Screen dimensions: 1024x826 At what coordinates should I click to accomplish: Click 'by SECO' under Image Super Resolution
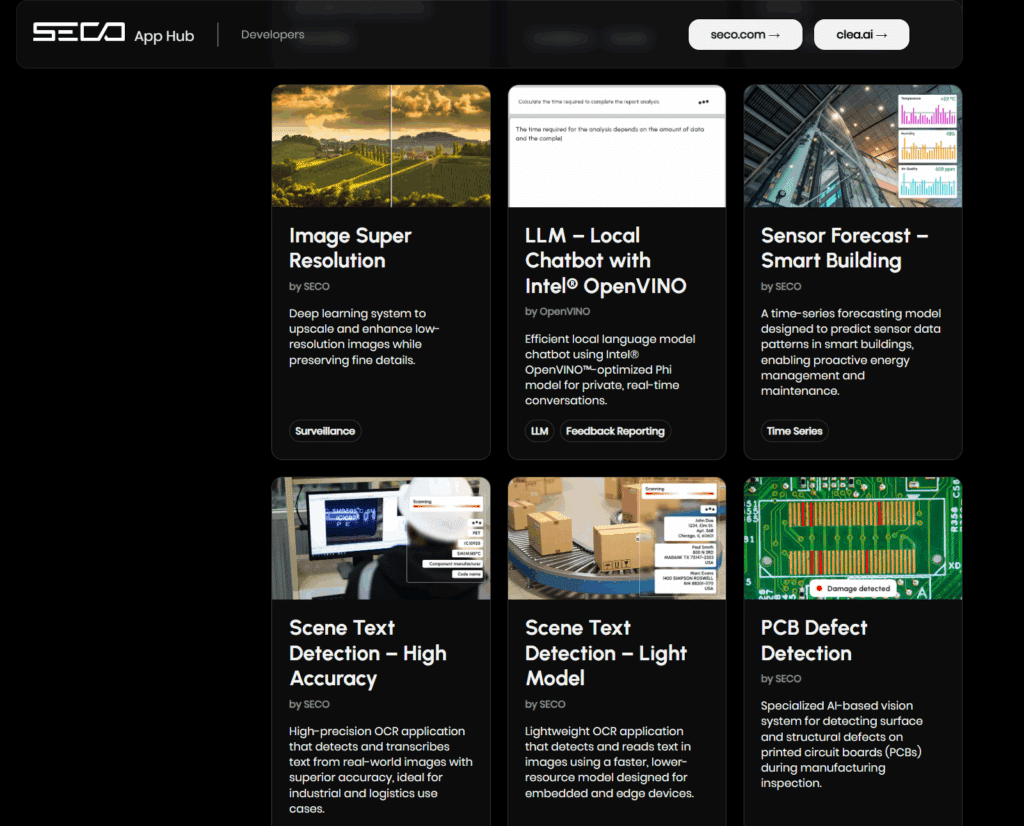tap(309, 286)
